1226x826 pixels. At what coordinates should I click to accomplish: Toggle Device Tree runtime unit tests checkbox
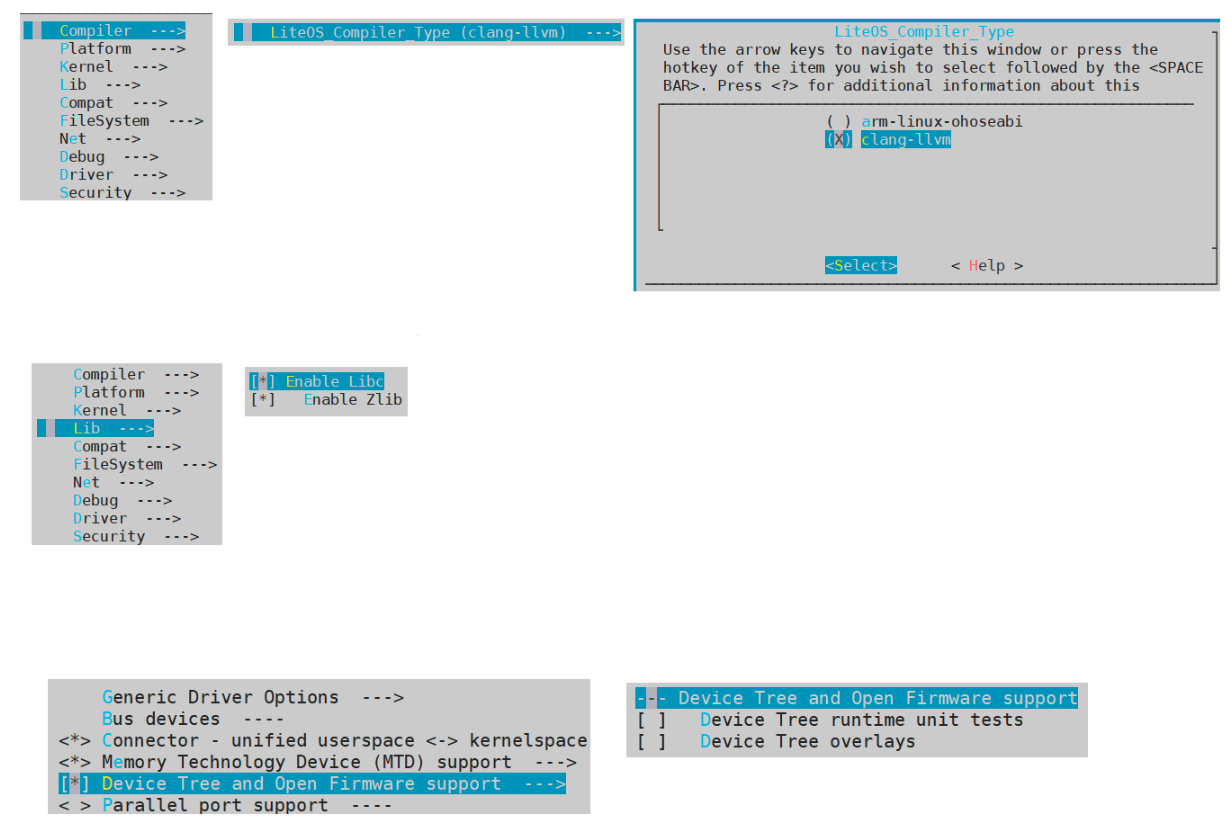point(830,720)
